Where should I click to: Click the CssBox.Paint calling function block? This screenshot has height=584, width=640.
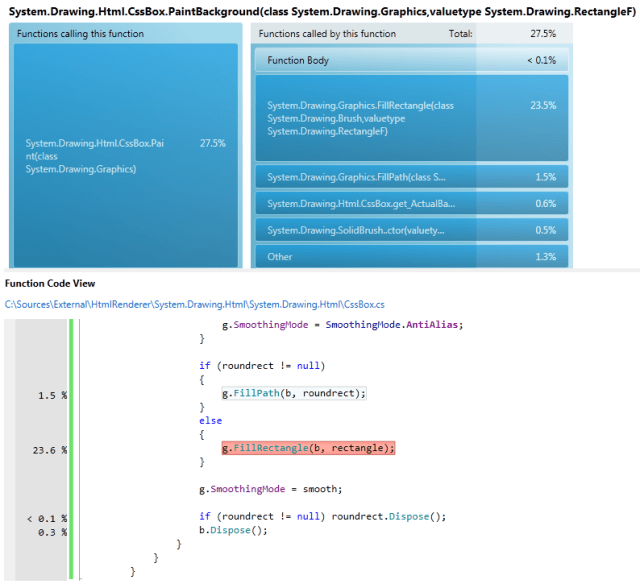(x=125, y=155)
